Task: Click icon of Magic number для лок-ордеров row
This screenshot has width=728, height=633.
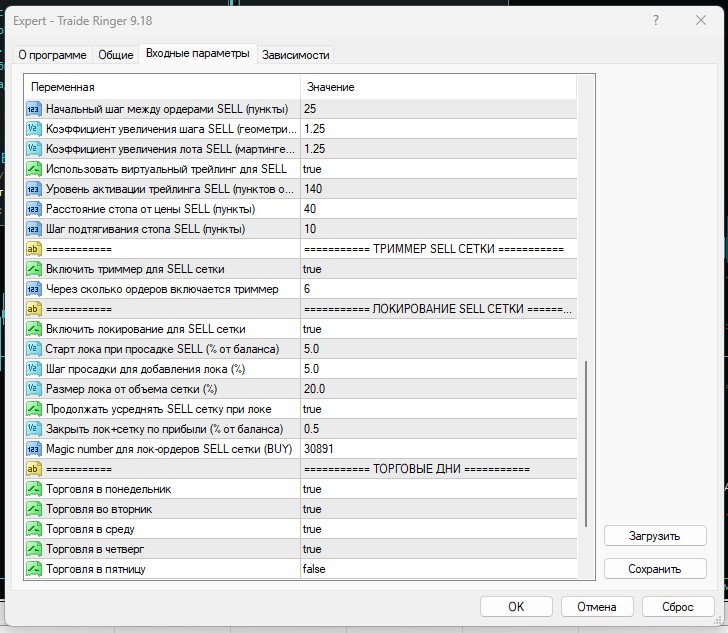Action: (x=34, y=449)
